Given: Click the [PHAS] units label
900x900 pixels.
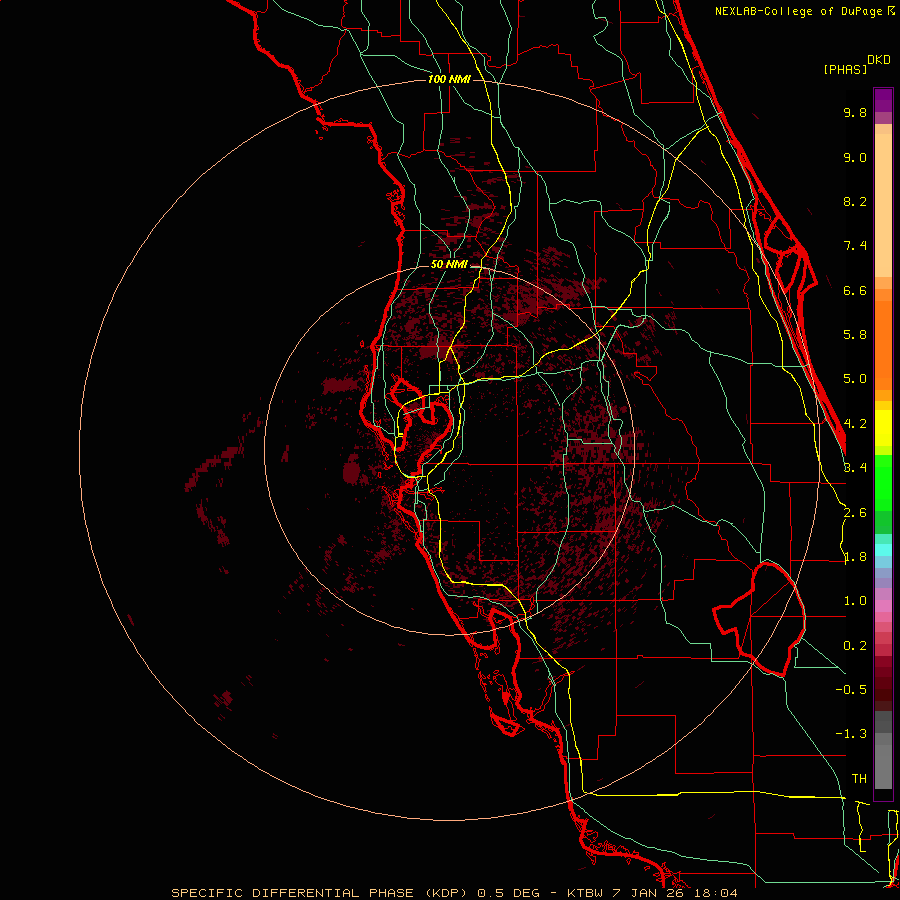Looking at the screenshot, I should (x=844, y=69).
